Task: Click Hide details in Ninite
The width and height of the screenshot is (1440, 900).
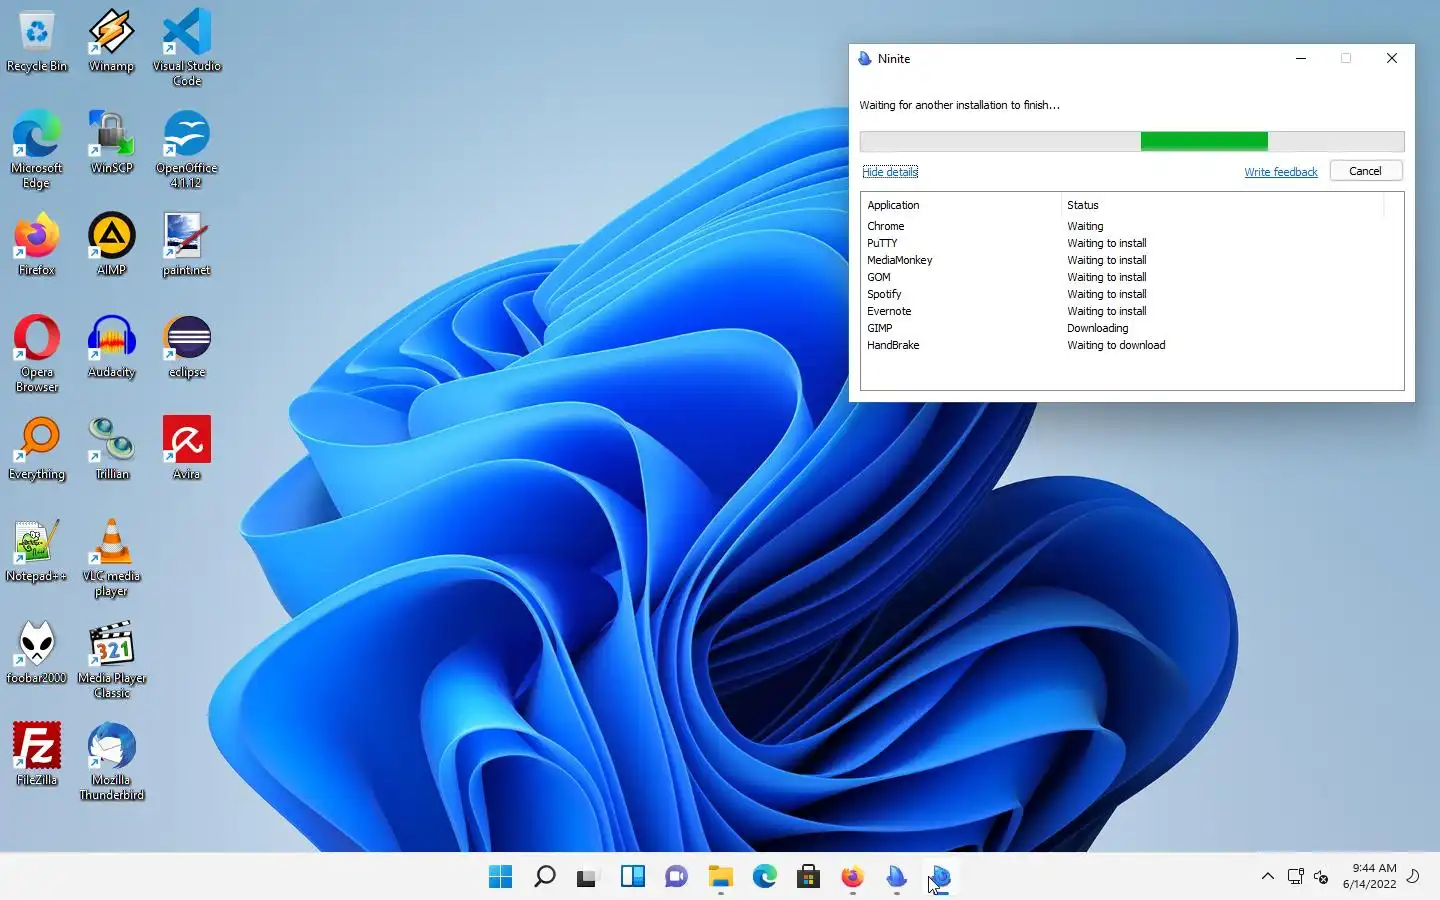Action: pos(890,172)
